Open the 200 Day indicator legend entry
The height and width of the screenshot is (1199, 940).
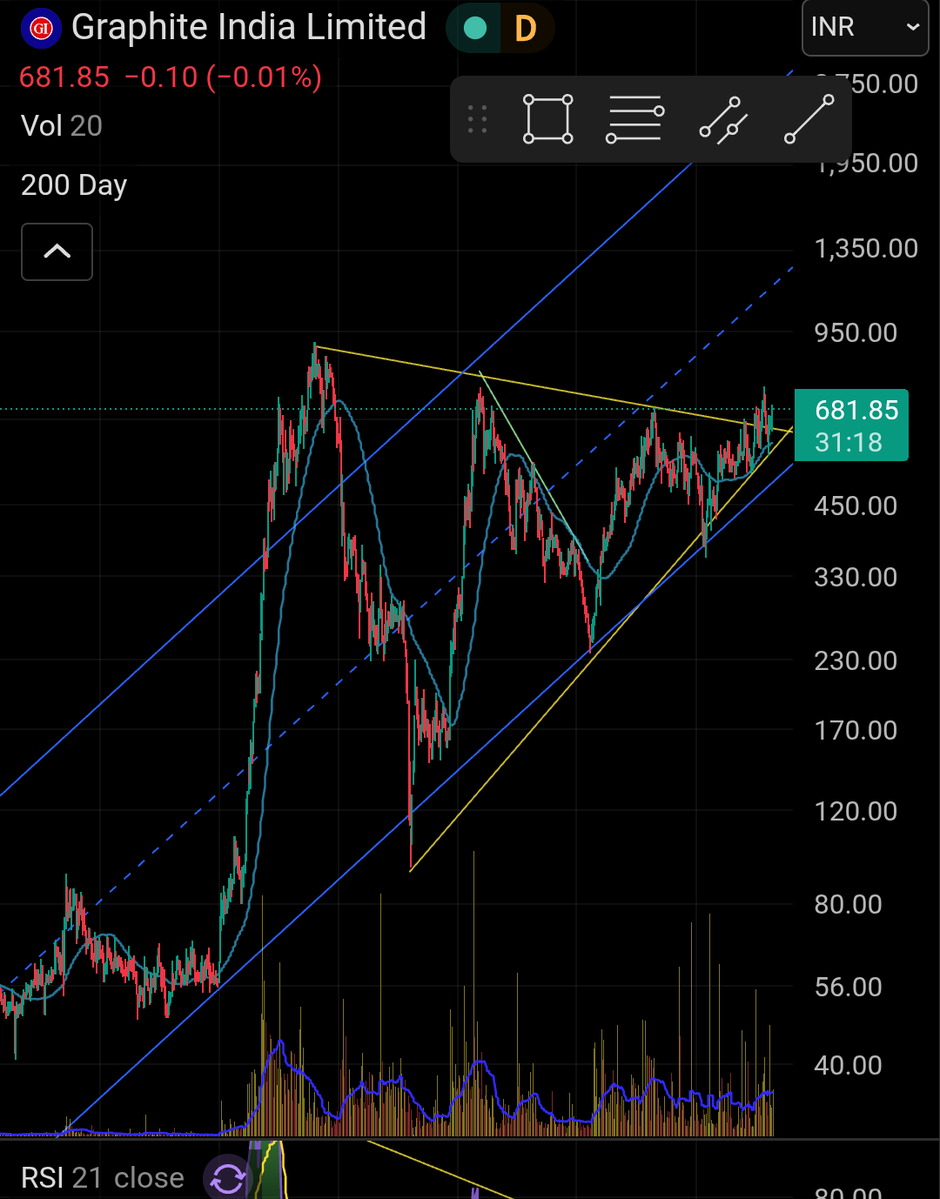pos(72,185)
